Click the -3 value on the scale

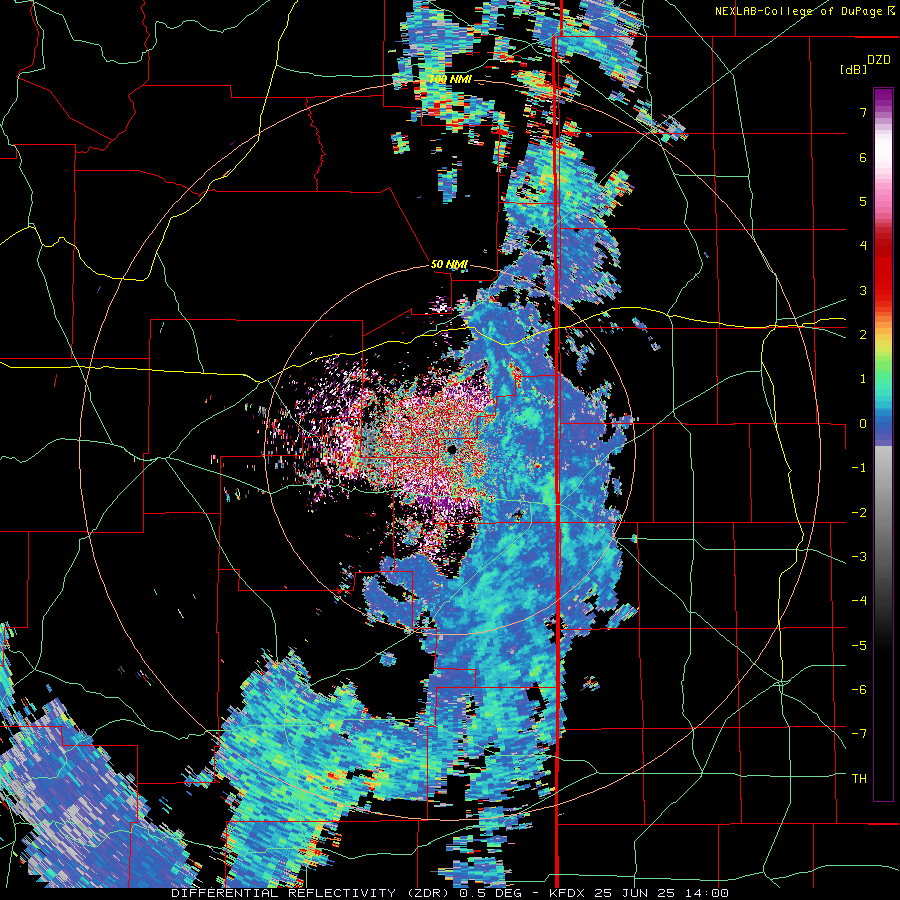(859, 557)
